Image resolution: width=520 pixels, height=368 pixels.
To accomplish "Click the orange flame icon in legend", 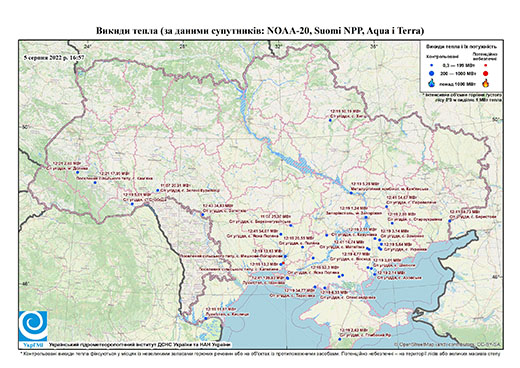I will pos(486,83).
